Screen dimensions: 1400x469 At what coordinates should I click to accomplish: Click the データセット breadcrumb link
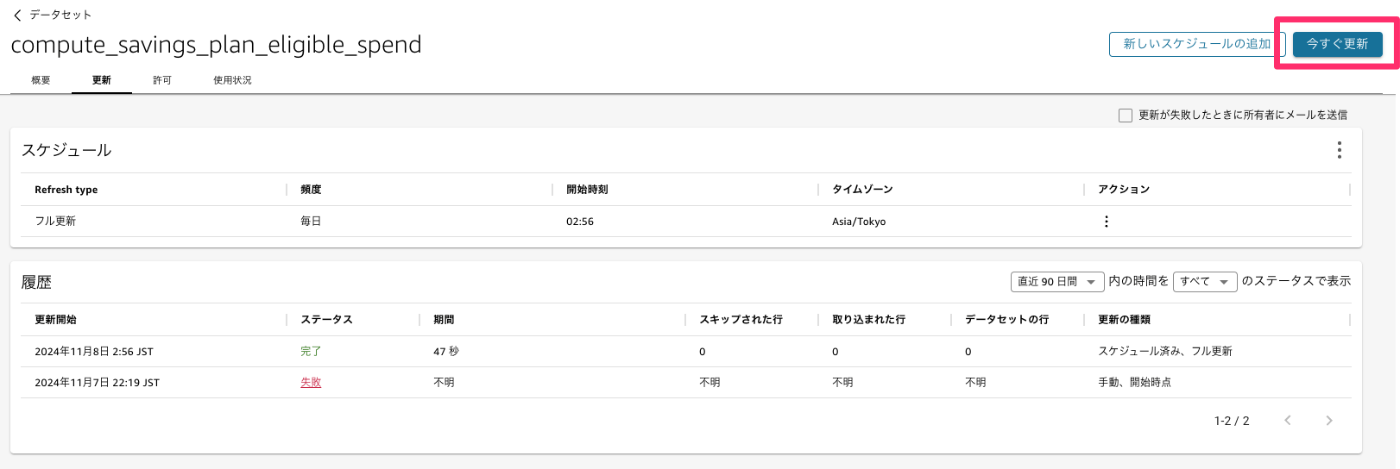pos(60,15)
